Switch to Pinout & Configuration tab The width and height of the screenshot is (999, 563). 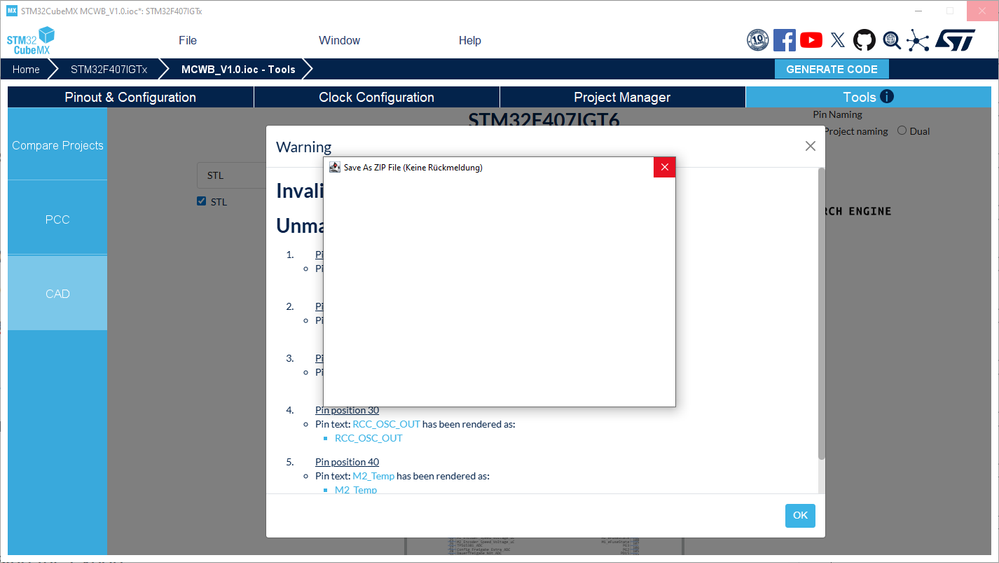pyautogui.click(x=130, y=97)
